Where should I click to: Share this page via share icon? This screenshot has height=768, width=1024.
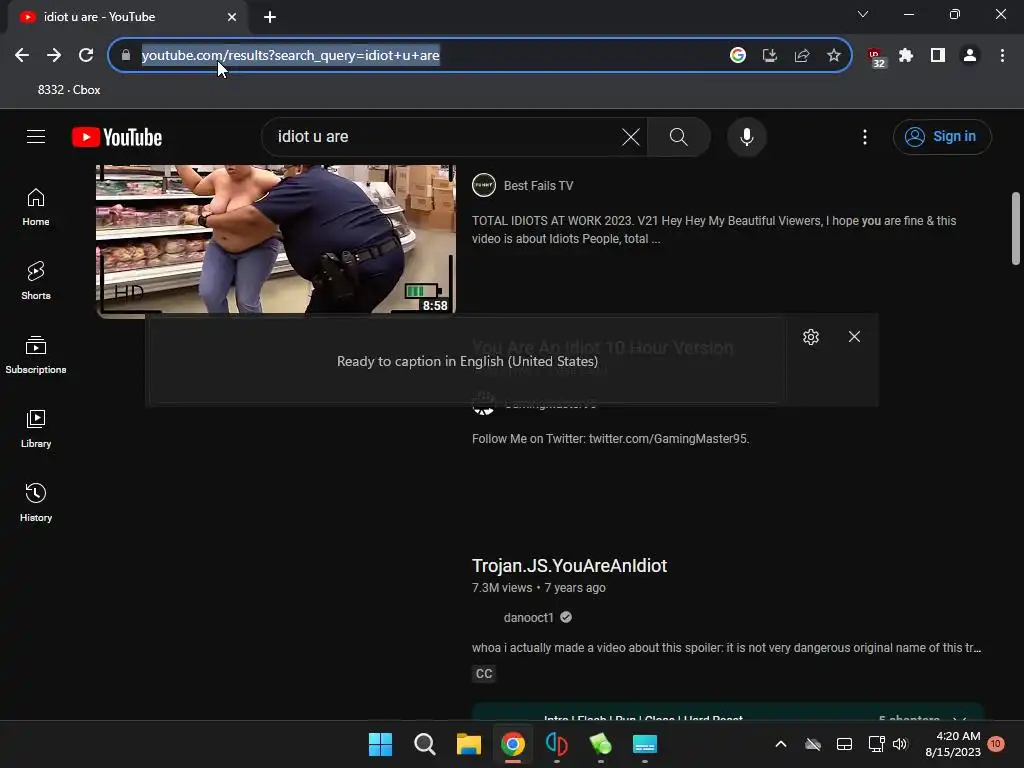click(802, 56)
